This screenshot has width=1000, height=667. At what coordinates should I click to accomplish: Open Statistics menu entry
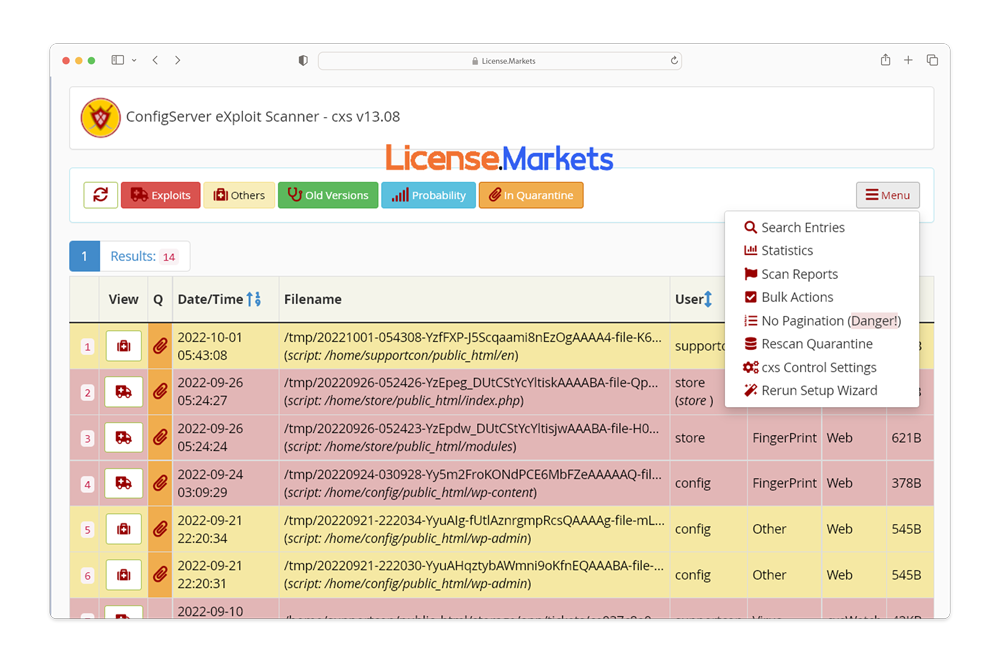coord(778,251)
